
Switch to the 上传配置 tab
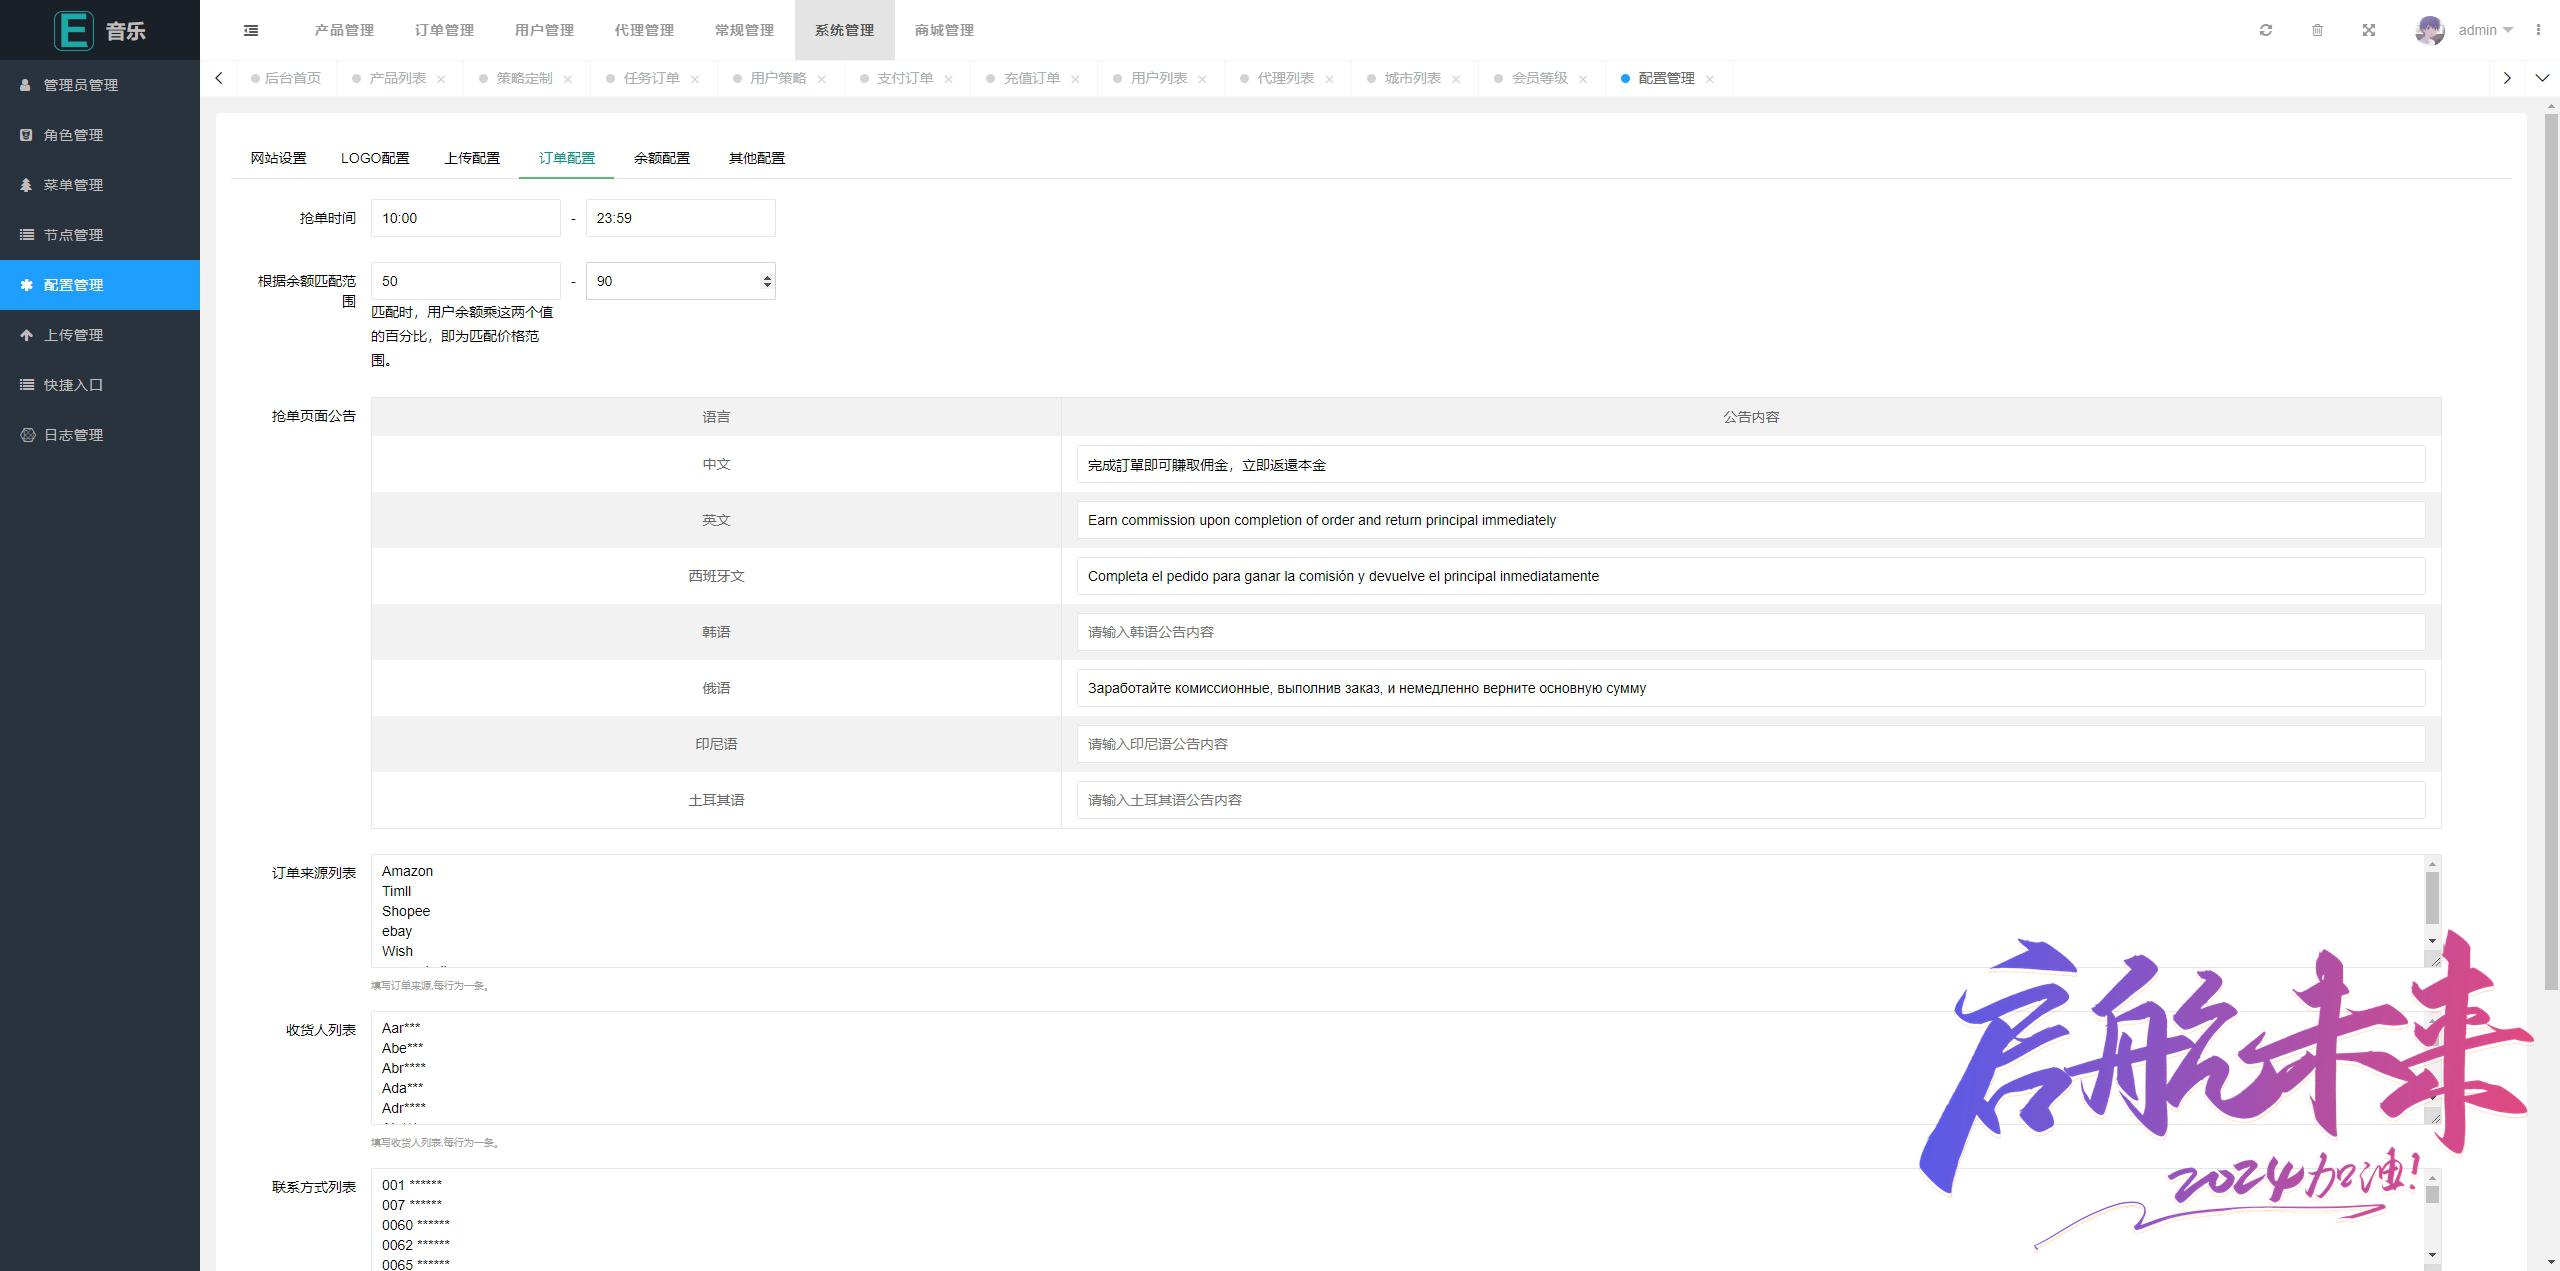coord(472,158)
